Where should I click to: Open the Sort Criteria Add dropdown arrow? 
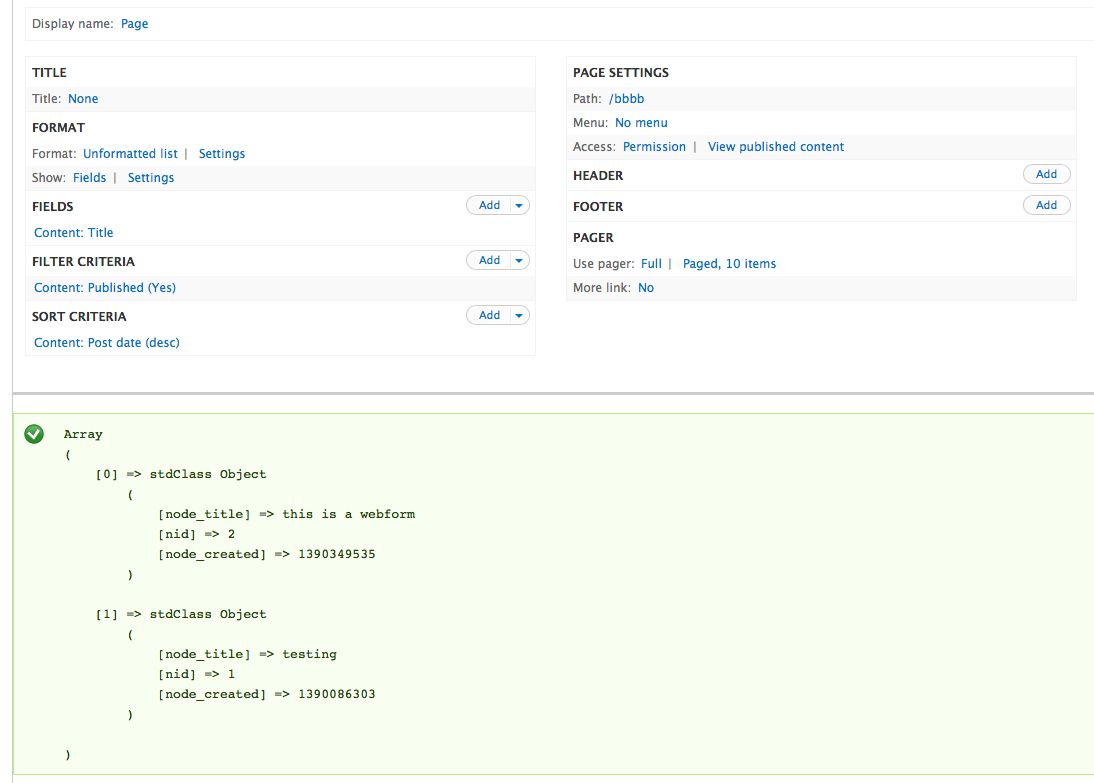click(x=519, y=315)
